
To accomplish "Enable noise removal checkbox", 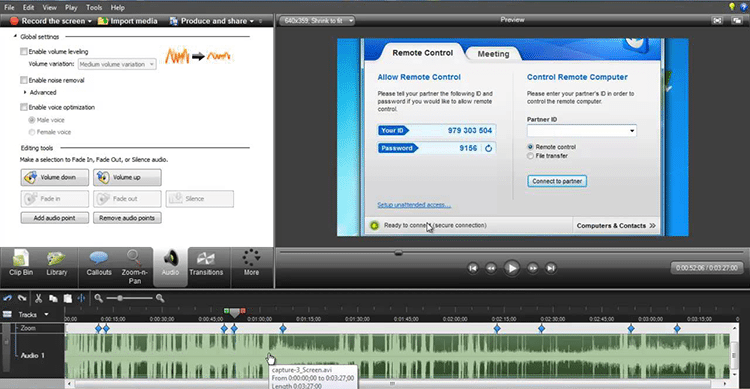I will pyautogui.click(x=23, y=80).
